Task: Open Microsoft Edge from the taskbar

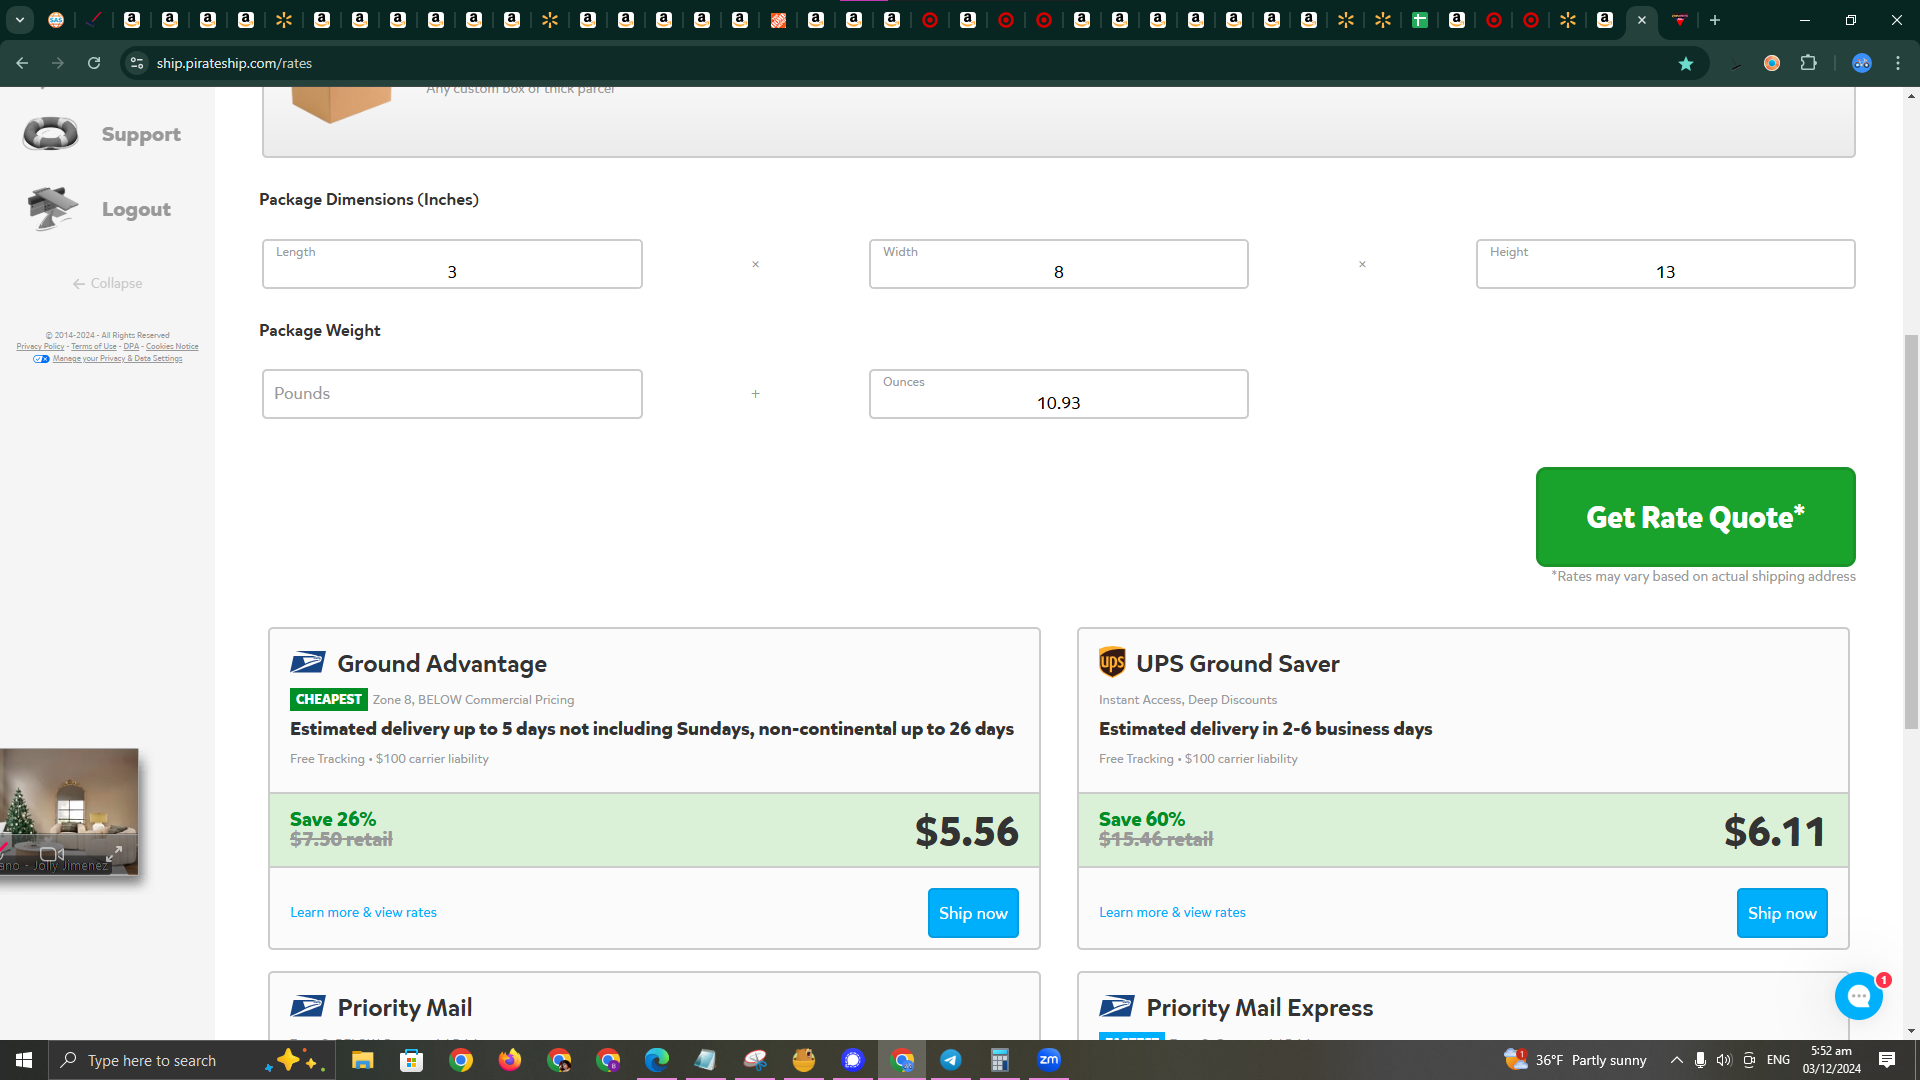Action: (x=657, y=1060)
